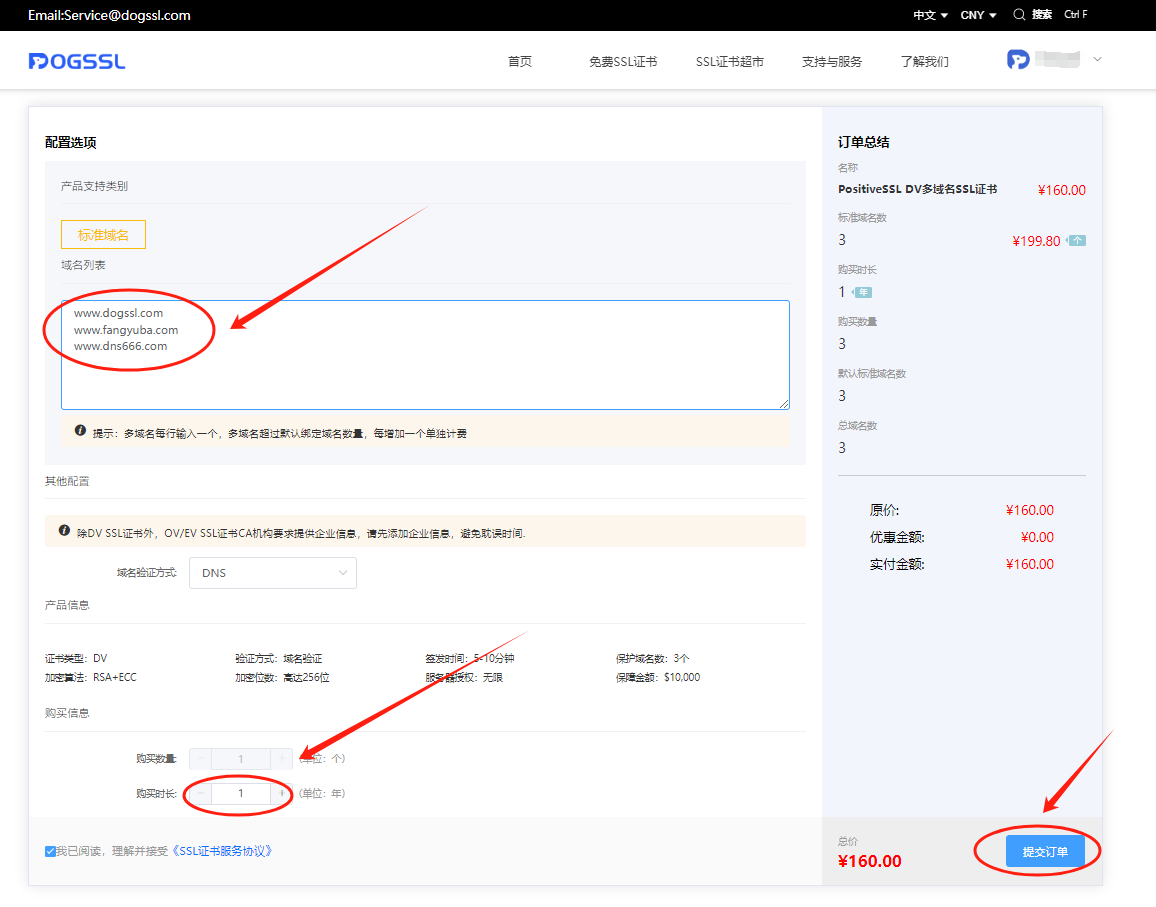Click the PositiveSSL DV多域名SSL证书 product name

coord(917,190)
